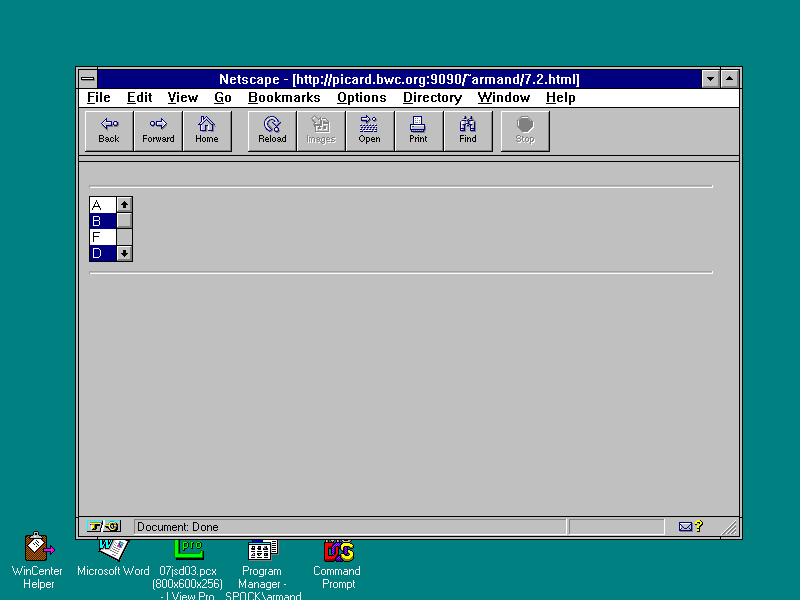Deselect highlighted option B in list

point(102,221)
